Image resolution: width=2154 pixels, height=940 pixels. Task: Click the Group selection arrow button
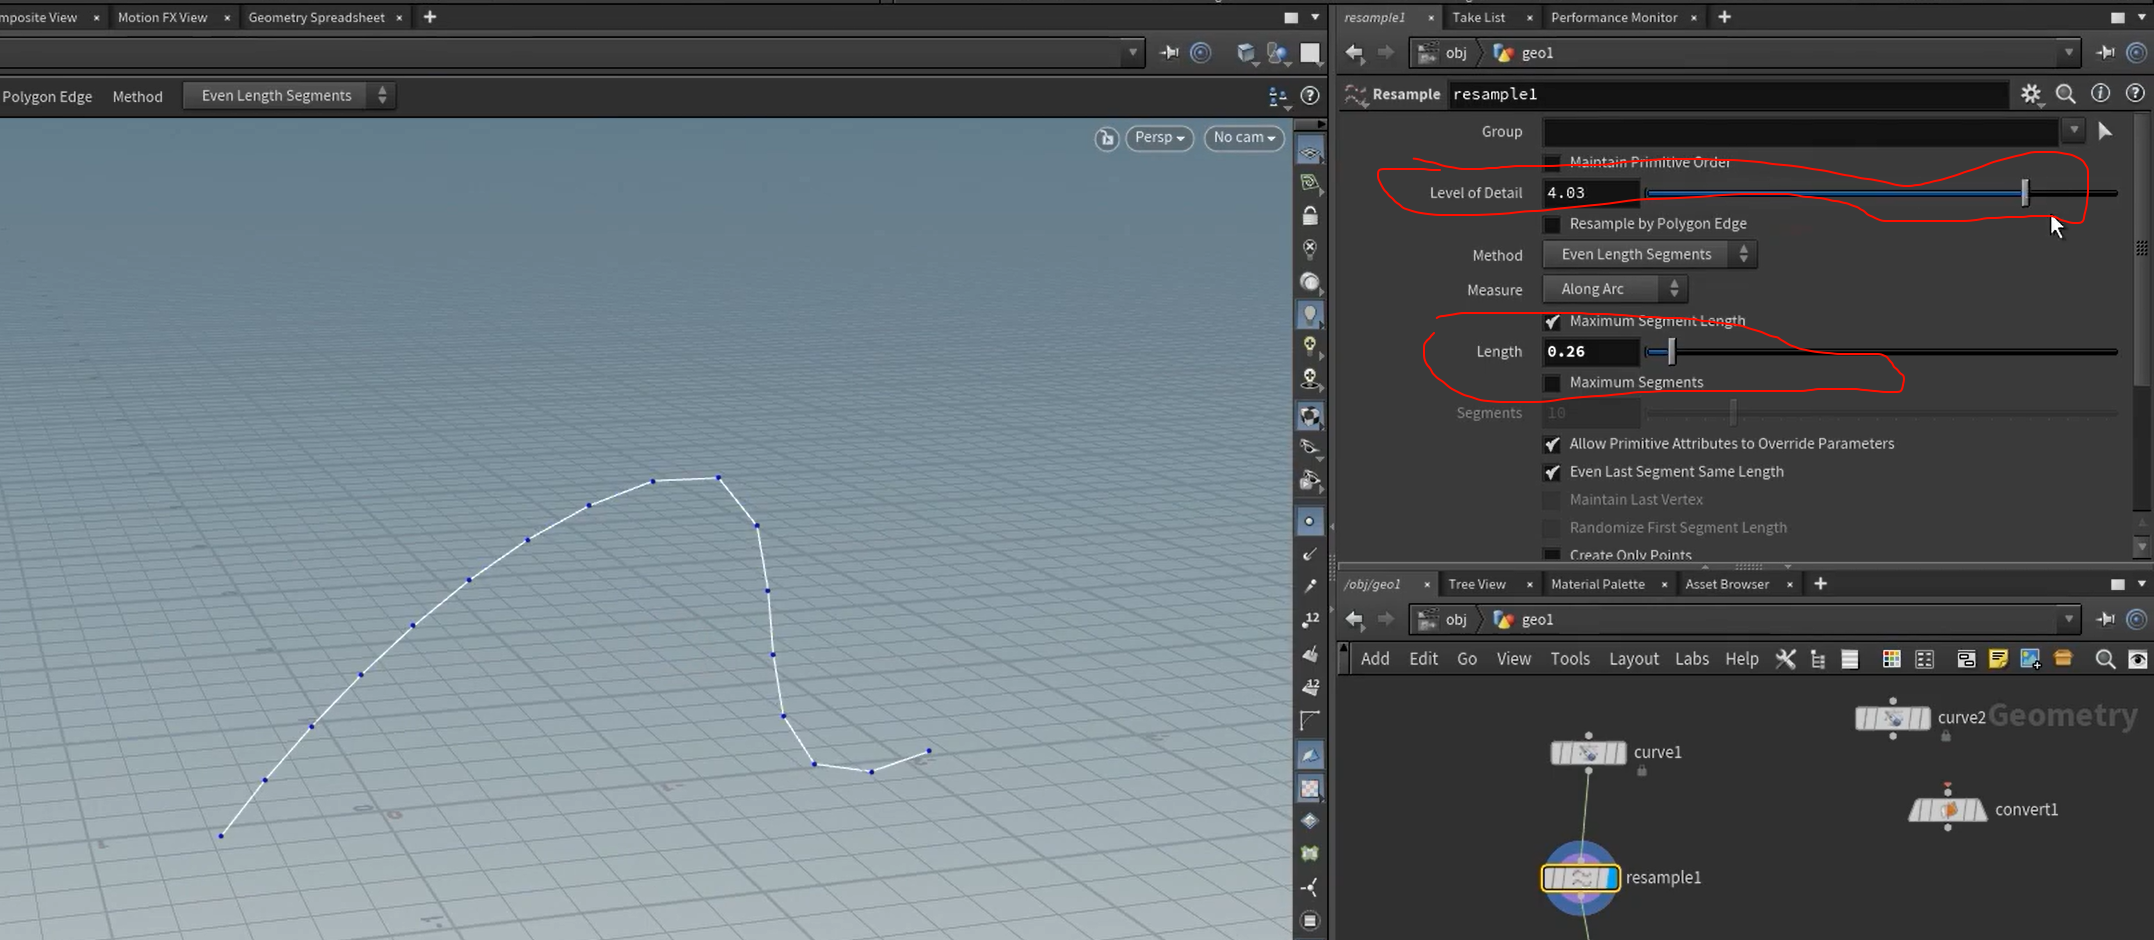click(x=2105, y=131)
